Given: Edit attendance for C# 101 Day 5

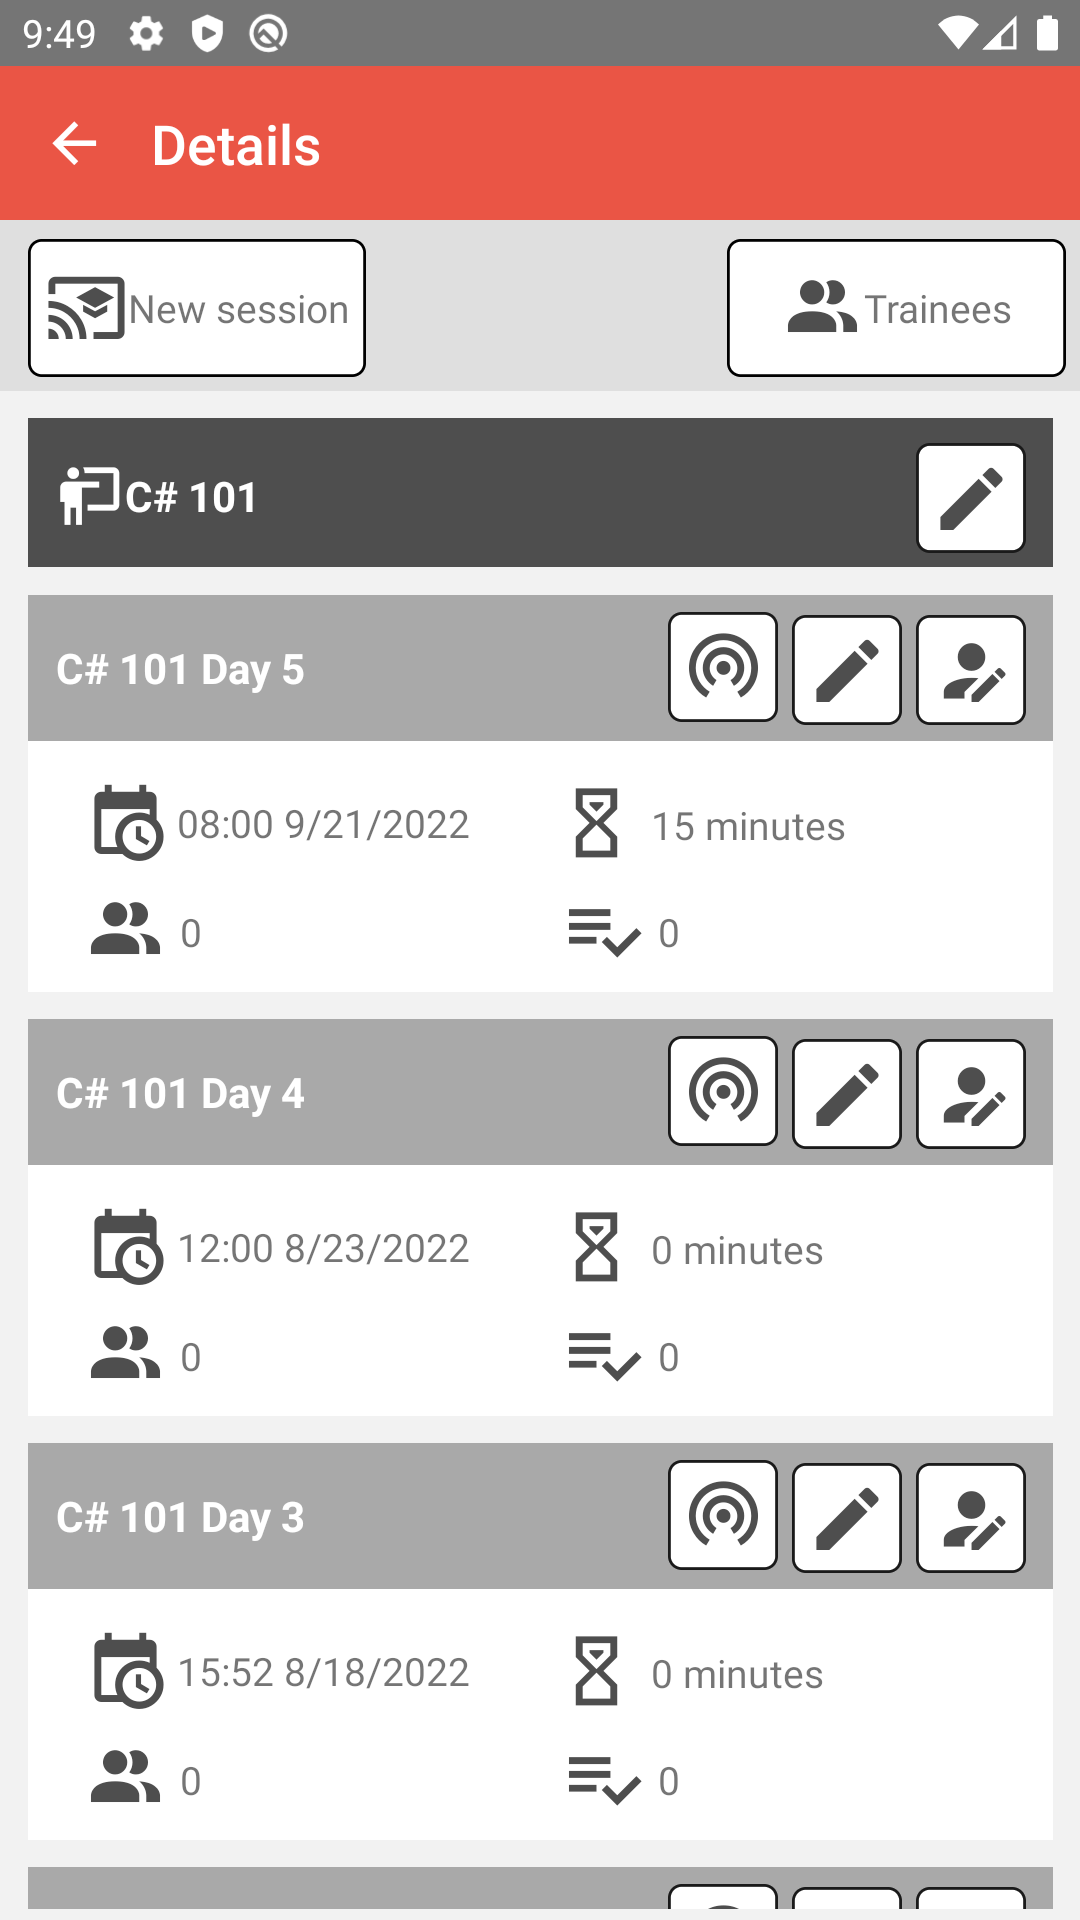Looking at the screenshot, I should coord(971,670).
